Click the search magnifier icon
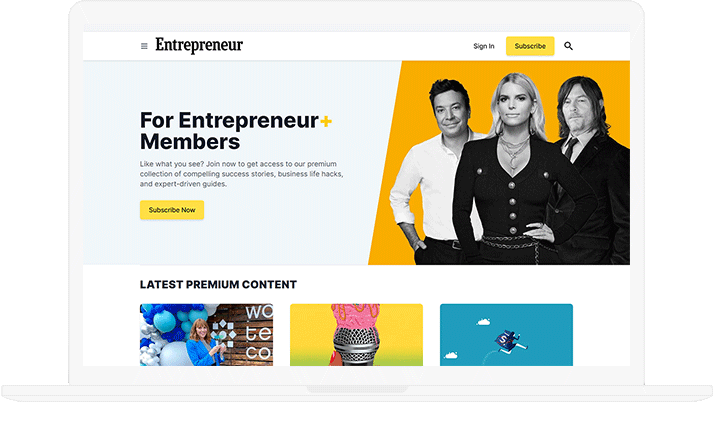The width and height of the screenshot is (715, 430). tap(568, 46)
